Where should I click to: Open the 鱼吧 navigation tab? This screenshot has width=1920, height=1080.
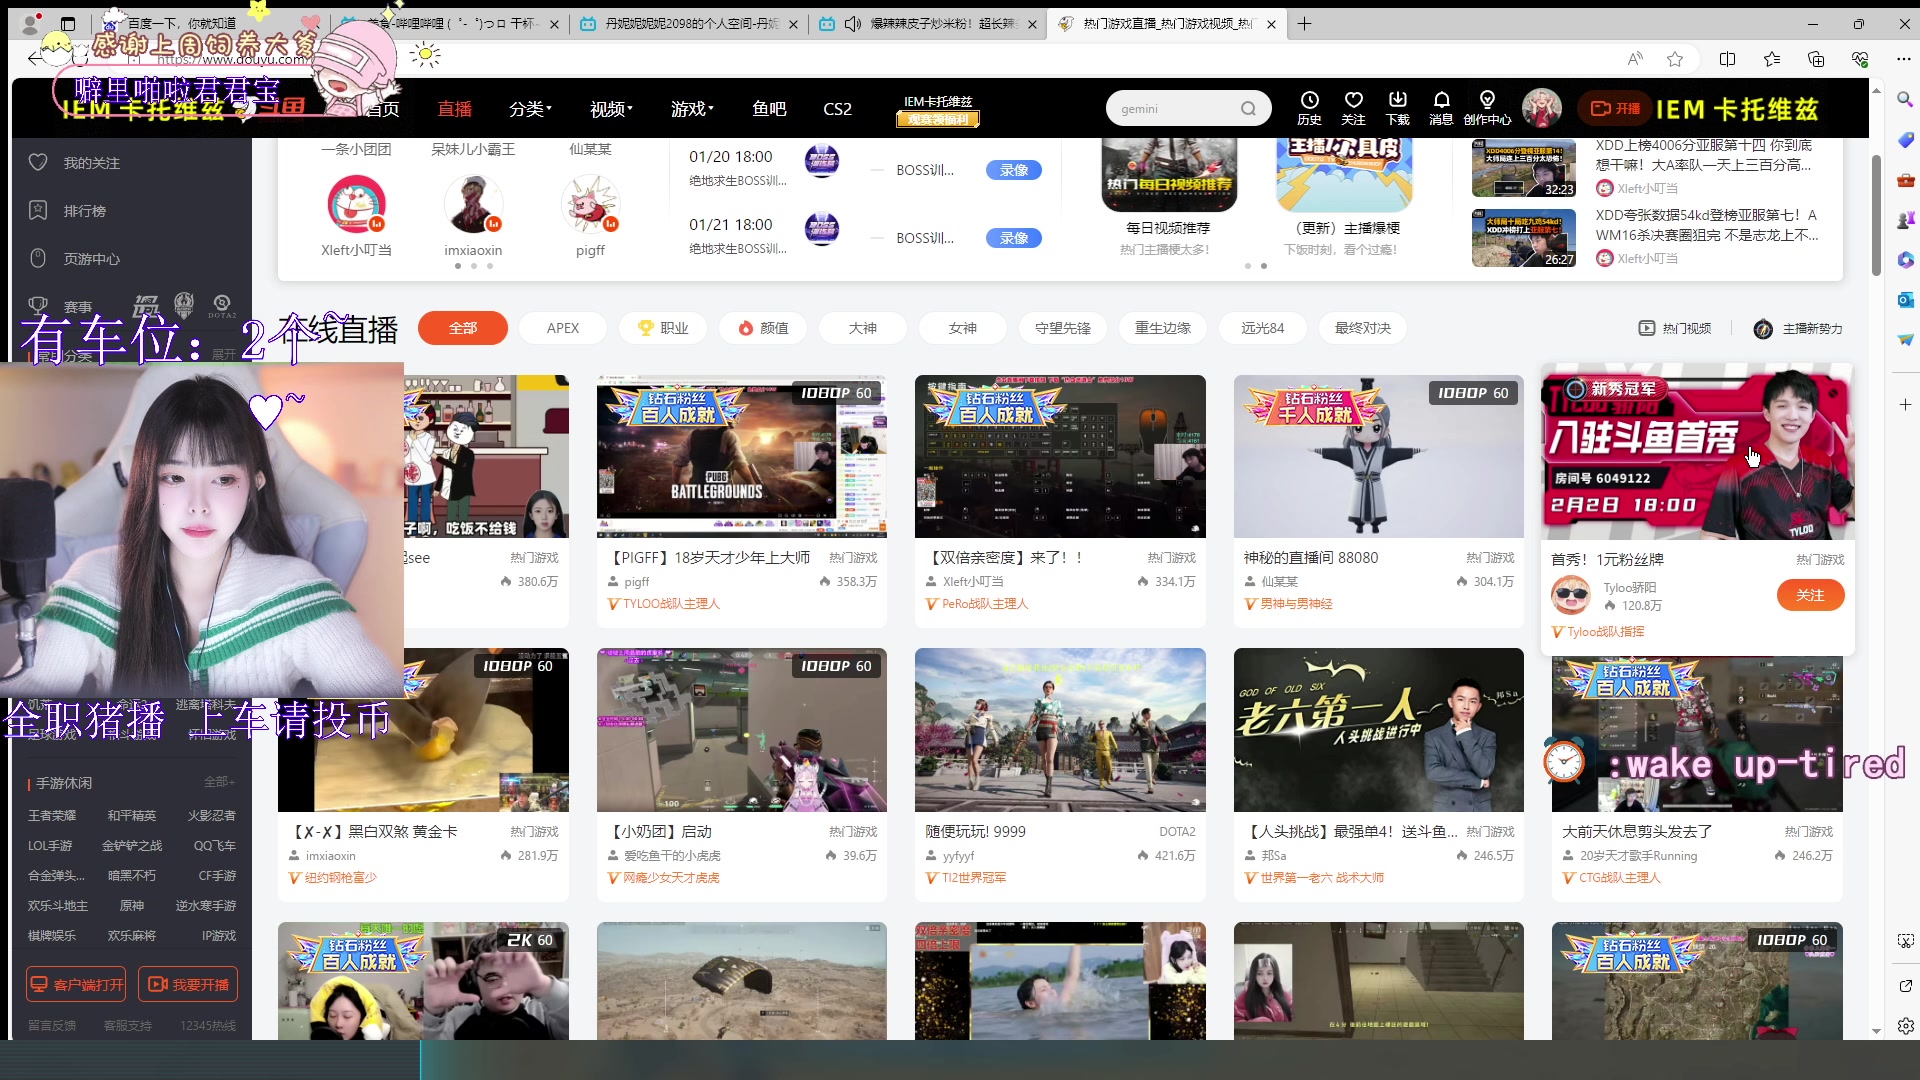pos(769,109)
